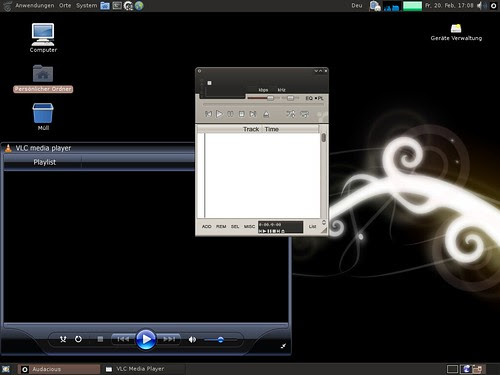The width and height of the screenshot is (500, 375).
Task: Click the Time column header
Action: [x=272, y=129]
